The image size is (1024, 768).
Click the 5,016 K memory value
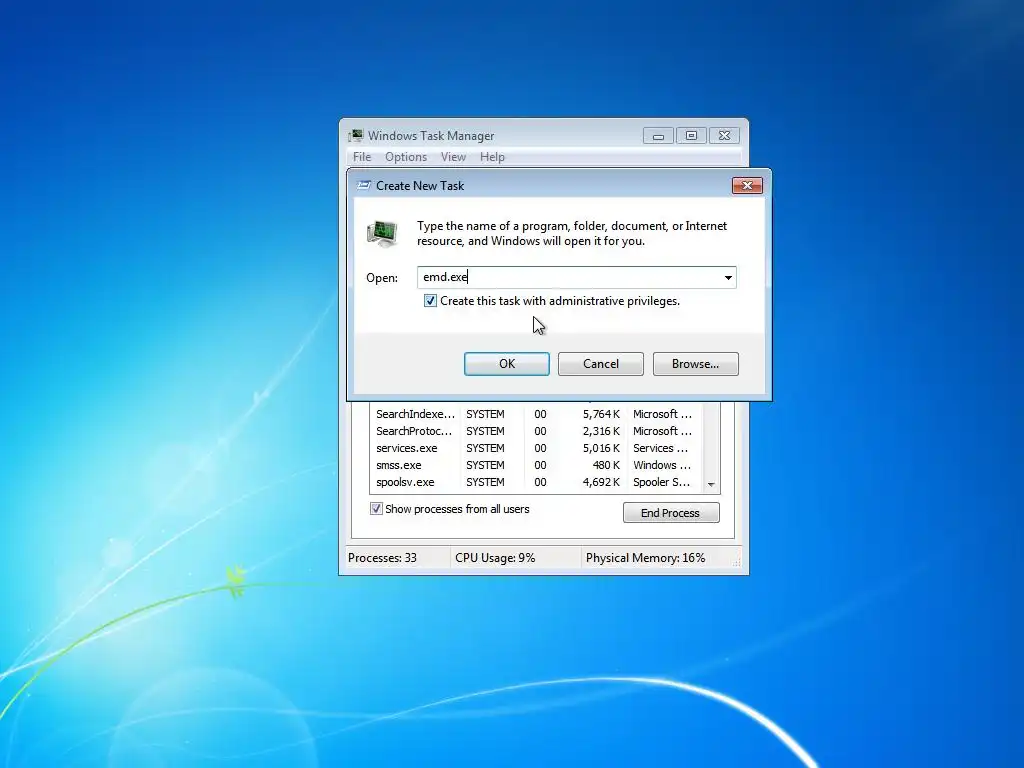coord(601,448)
